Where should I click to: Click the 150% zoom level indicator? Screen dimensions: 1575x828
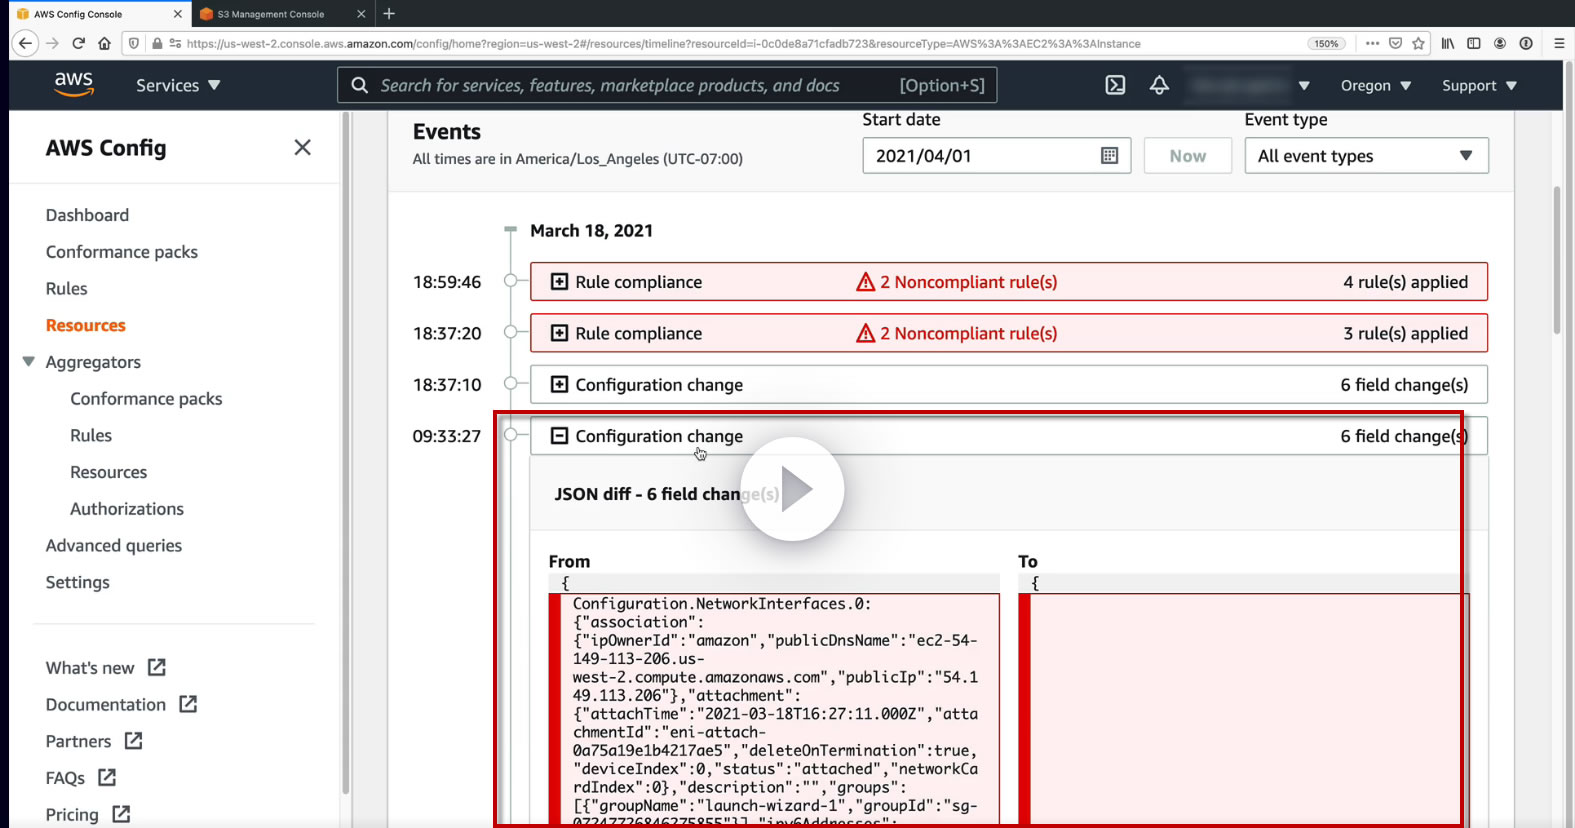[1326, 43]
